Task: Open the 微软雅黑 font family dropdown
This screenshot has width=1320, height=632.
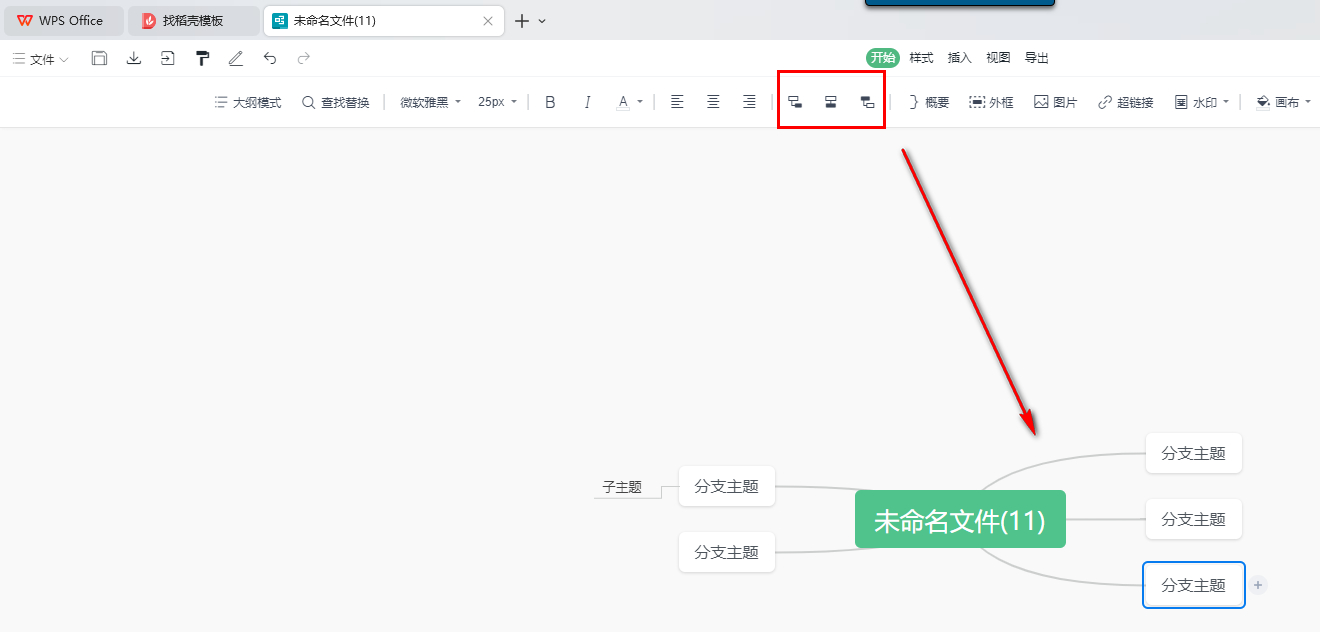Action: [x=431, y=102]
